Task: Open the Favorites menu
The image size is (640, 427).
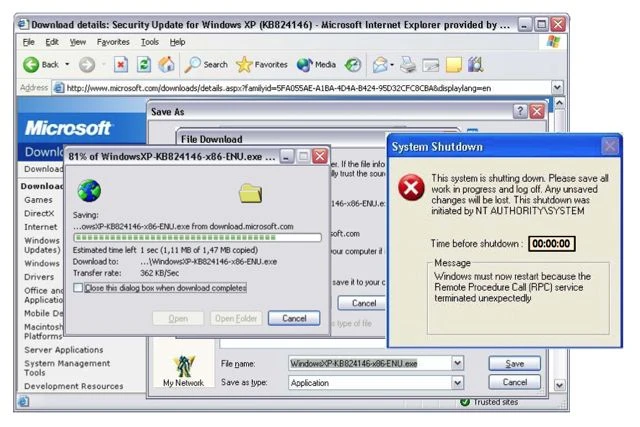Action: click(112, 42)
